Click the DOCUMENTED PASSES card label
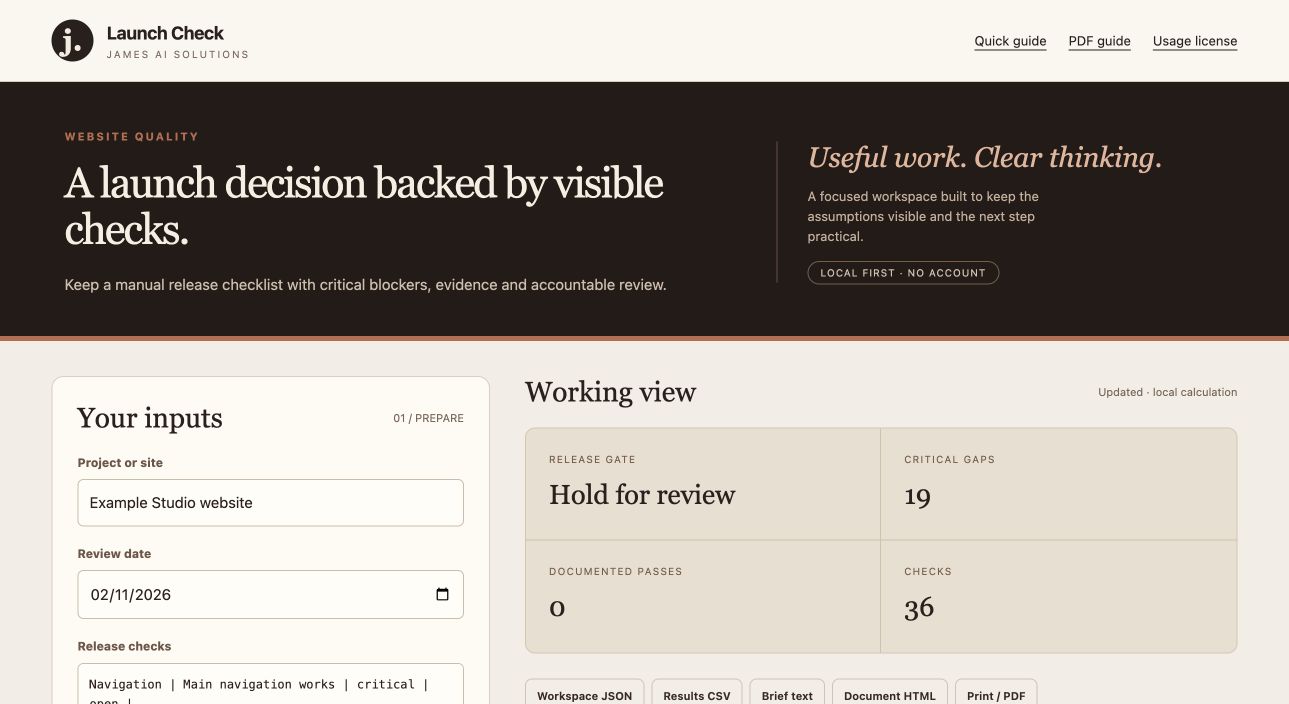Image resolution: width=1289 pixels, height=704 pixels. (616, 572)
